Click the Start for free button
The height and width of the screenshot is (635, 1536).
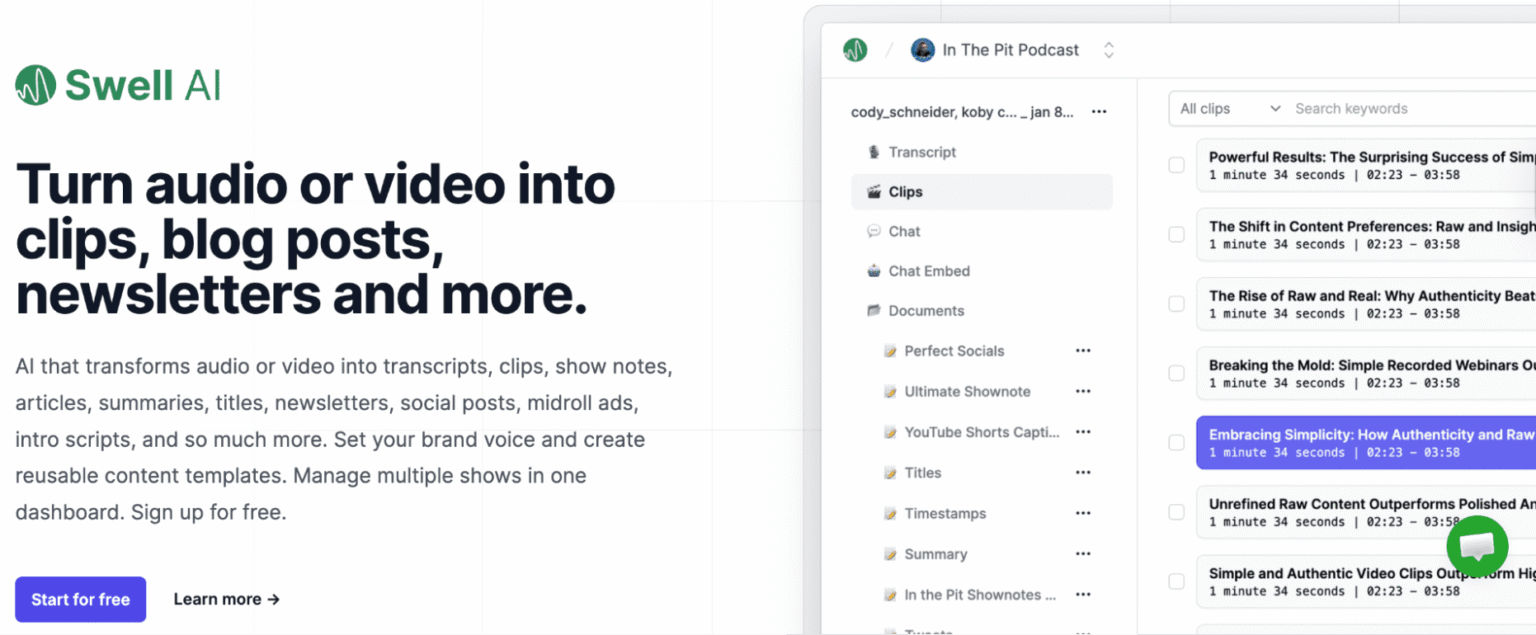80,600
